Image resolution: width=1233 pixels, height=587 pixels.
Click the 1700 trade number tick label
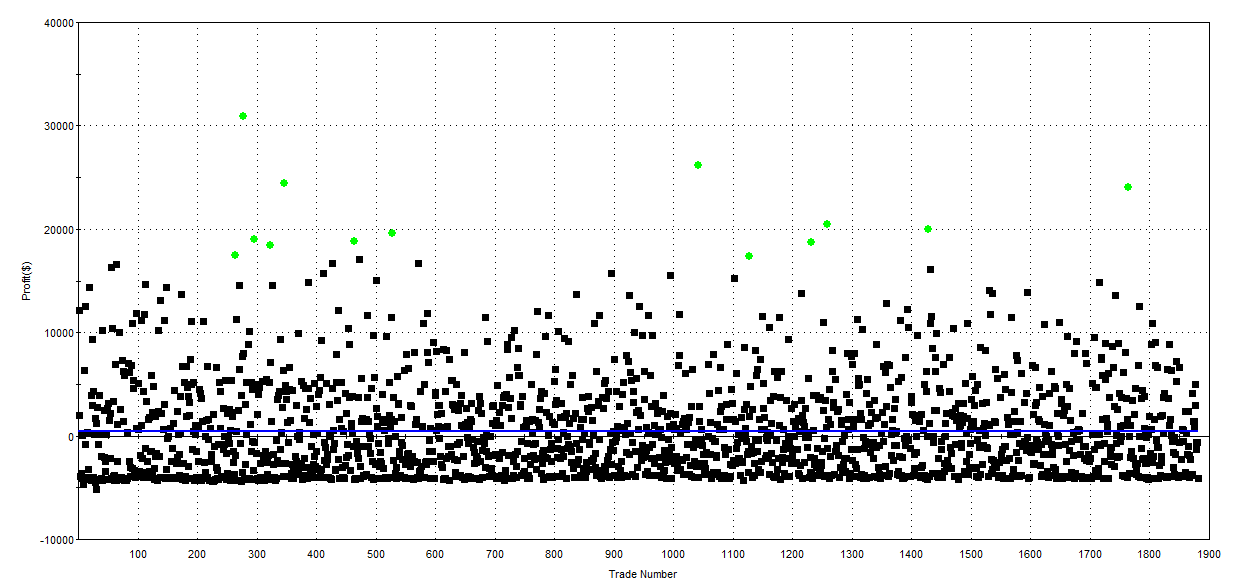(x=1090, y=552)
